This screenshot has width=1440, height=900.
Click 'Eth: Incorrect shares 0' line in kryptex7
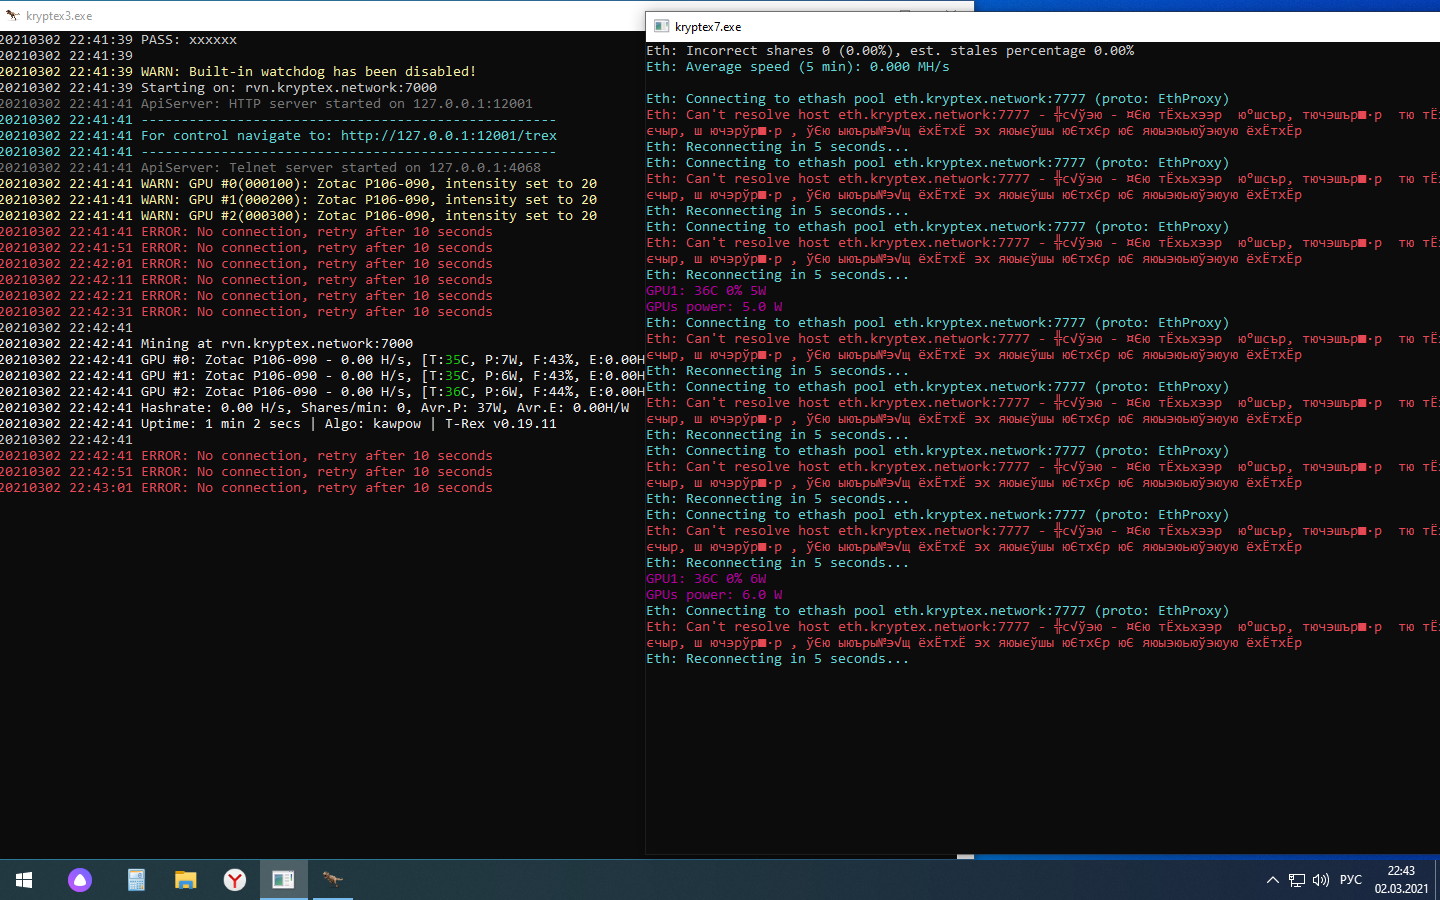coord(890,51)
